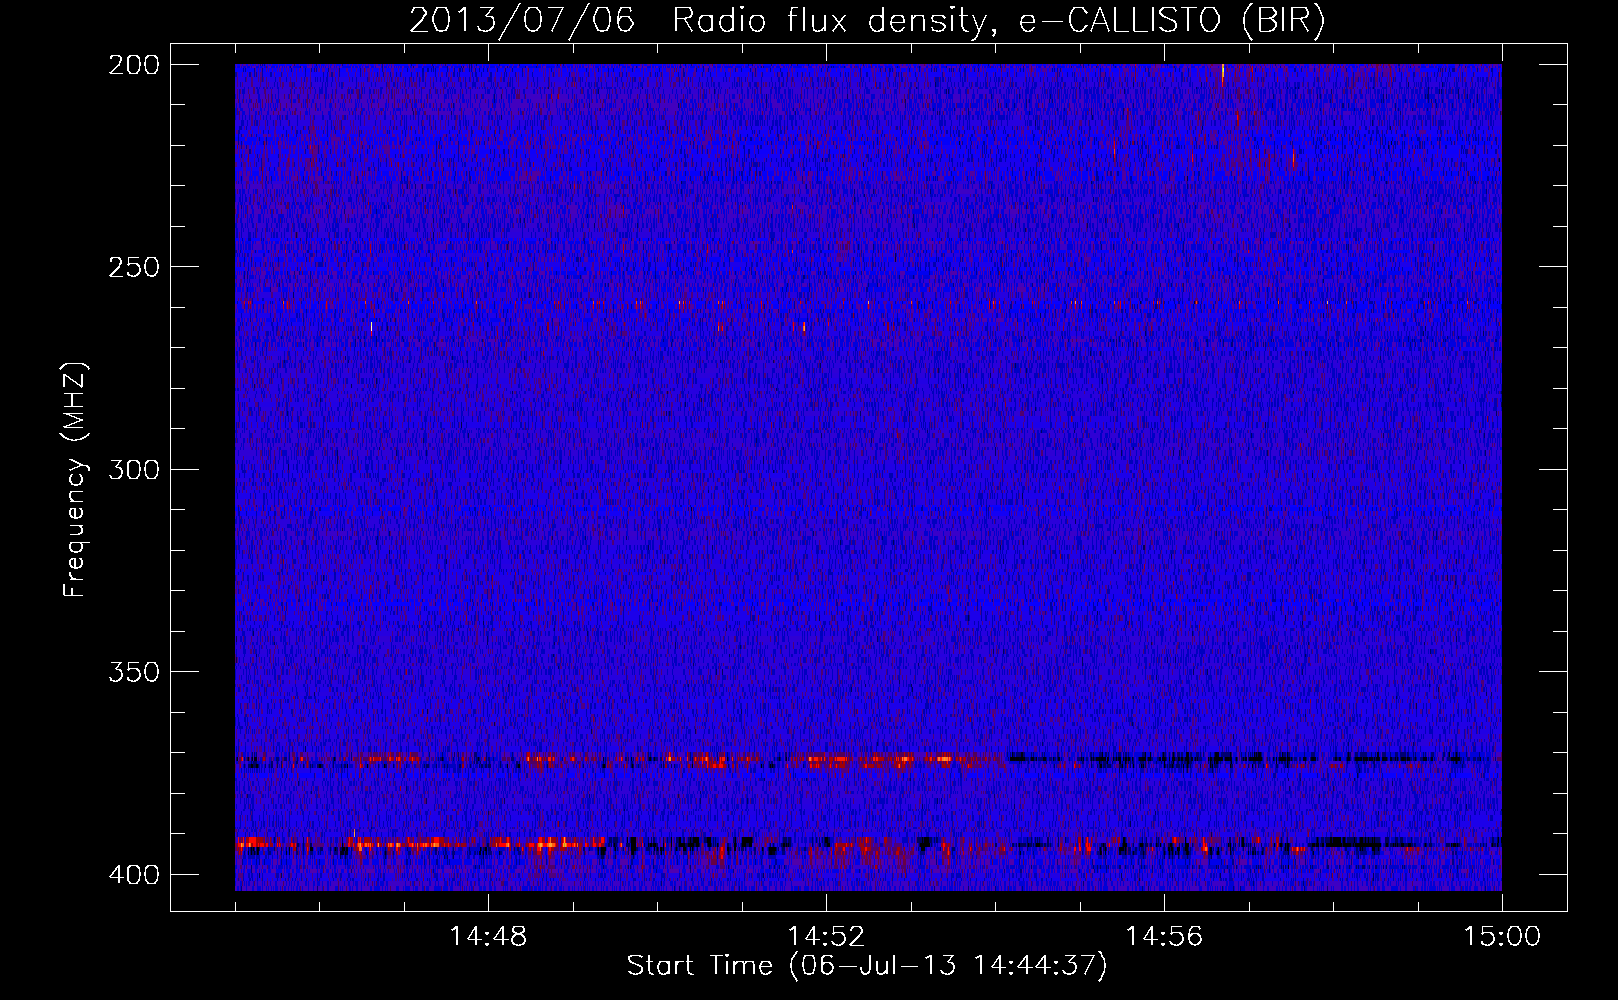Click the Start Time axis caption
Image resolution: width=1618 pixels, height=1000 pixels.
pos(867,966)
